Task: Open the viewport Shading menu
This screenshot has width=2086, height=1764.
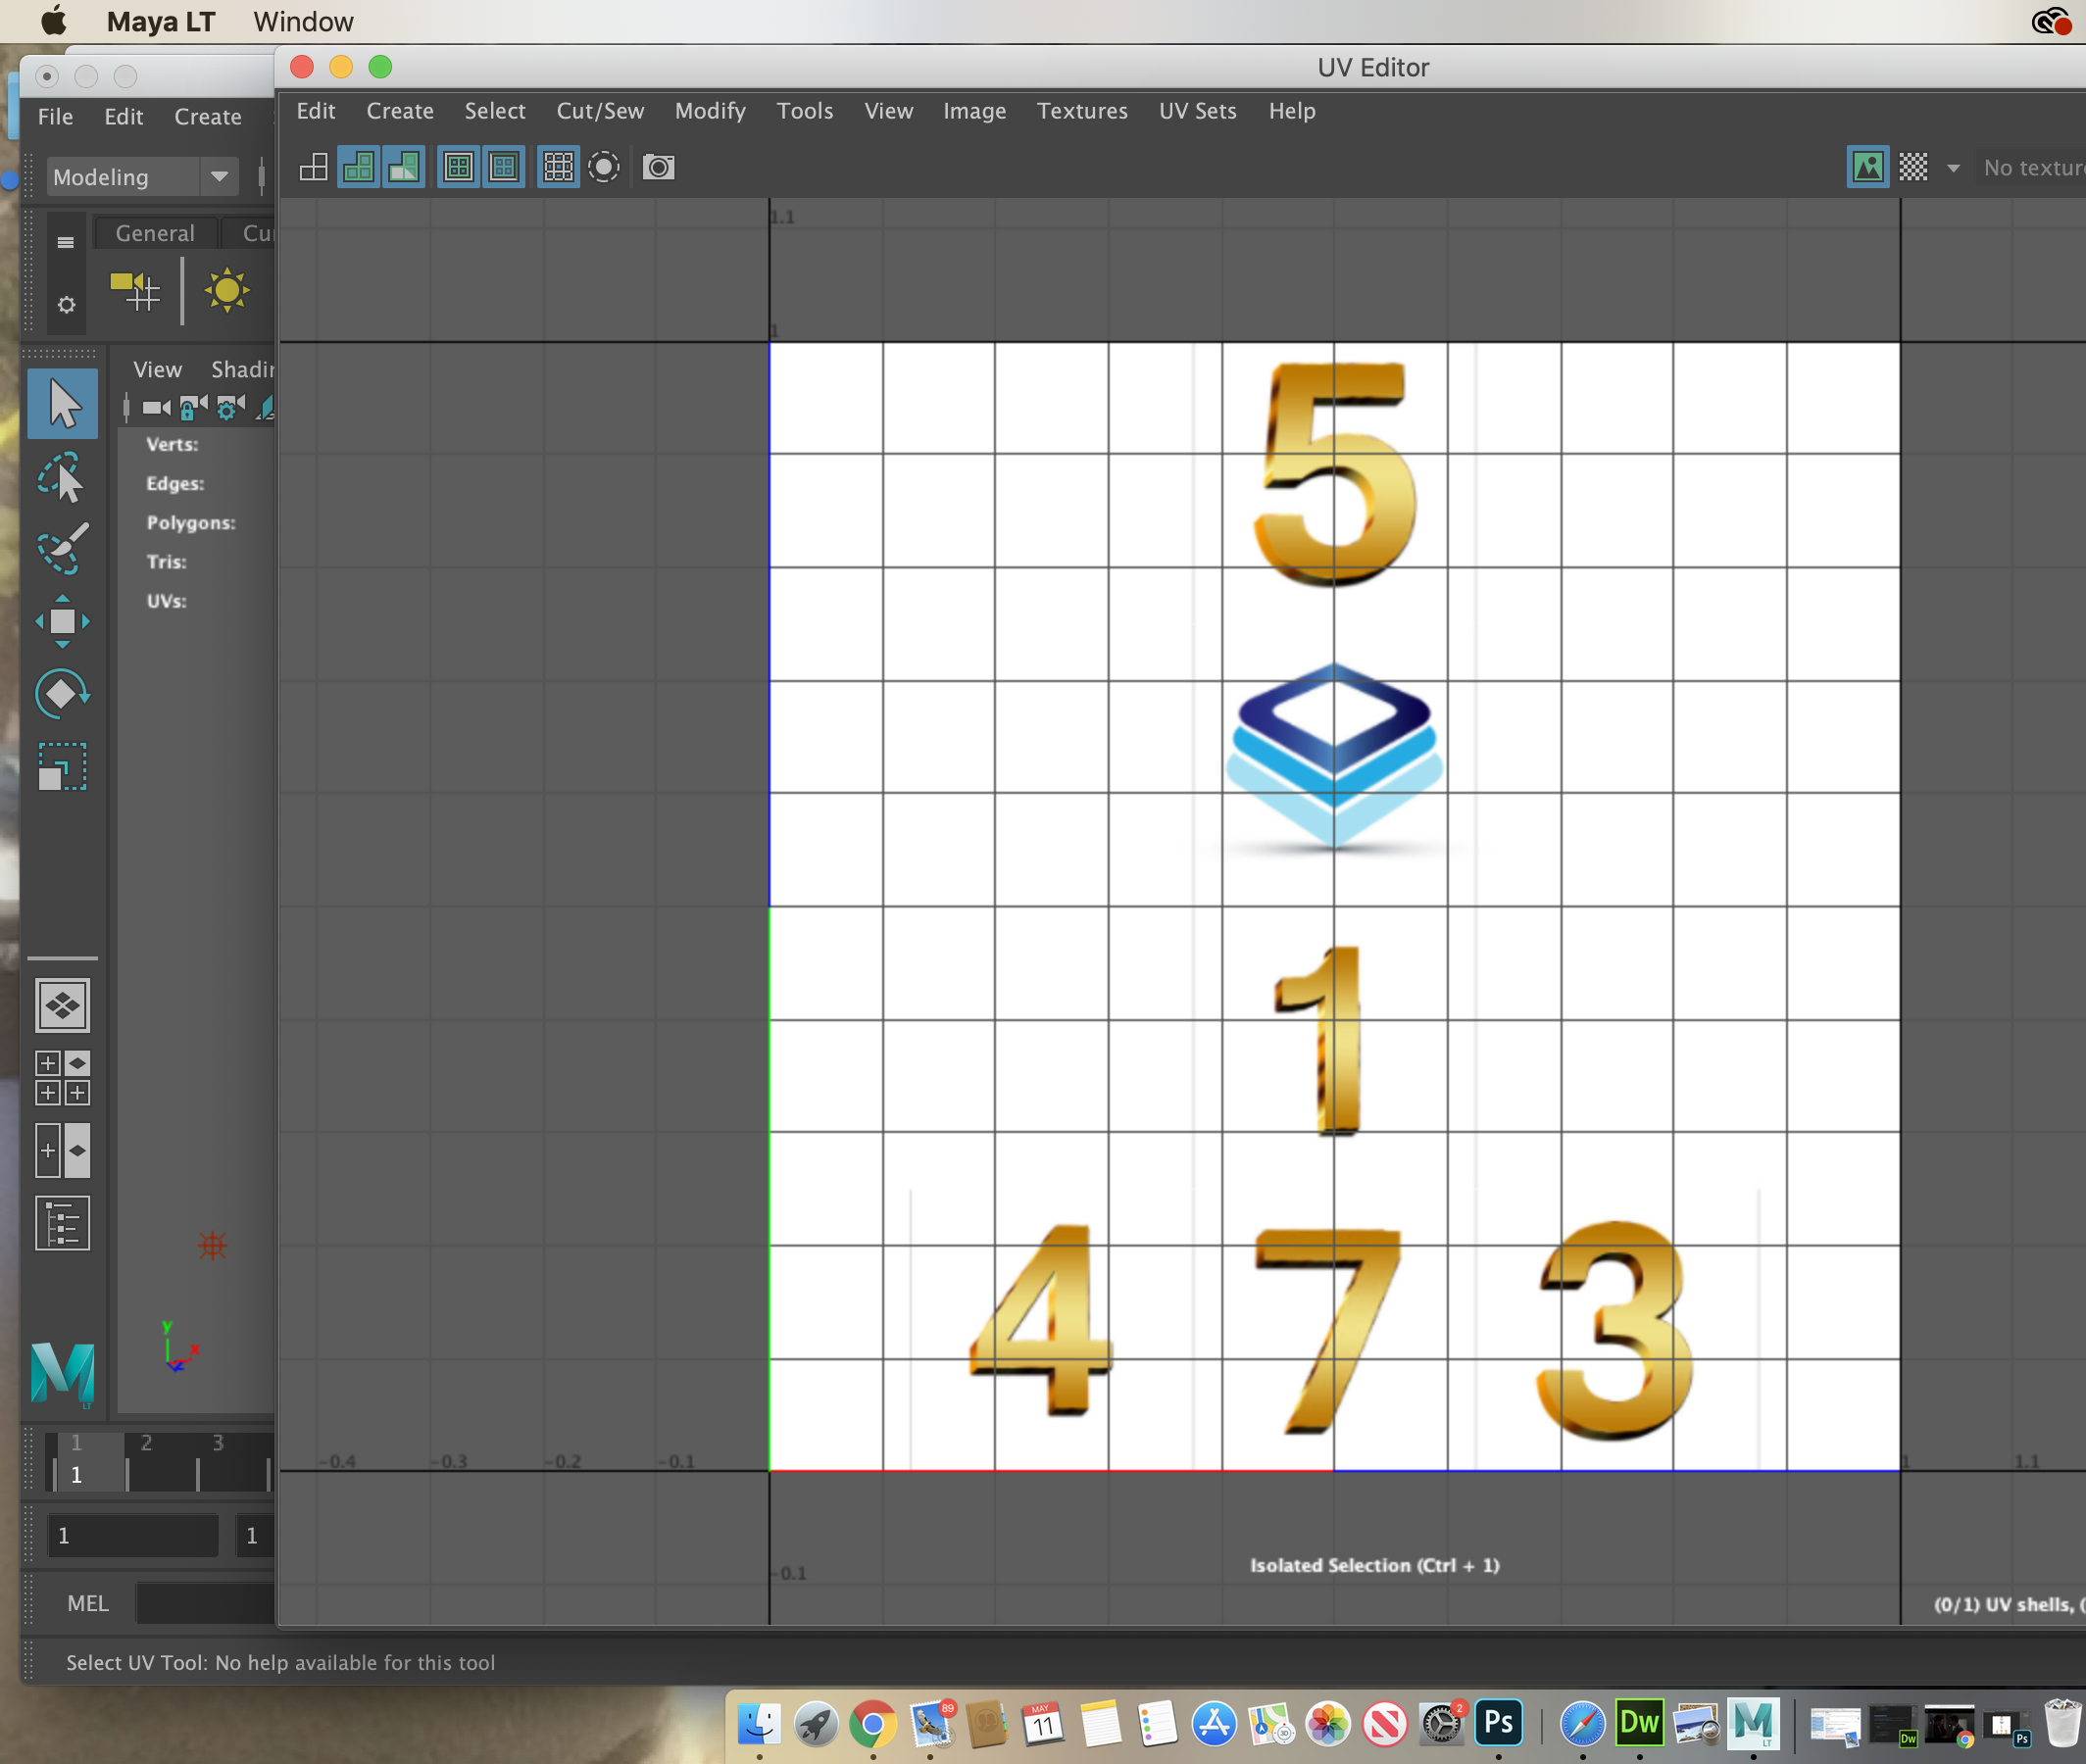Action: [243, 370]
